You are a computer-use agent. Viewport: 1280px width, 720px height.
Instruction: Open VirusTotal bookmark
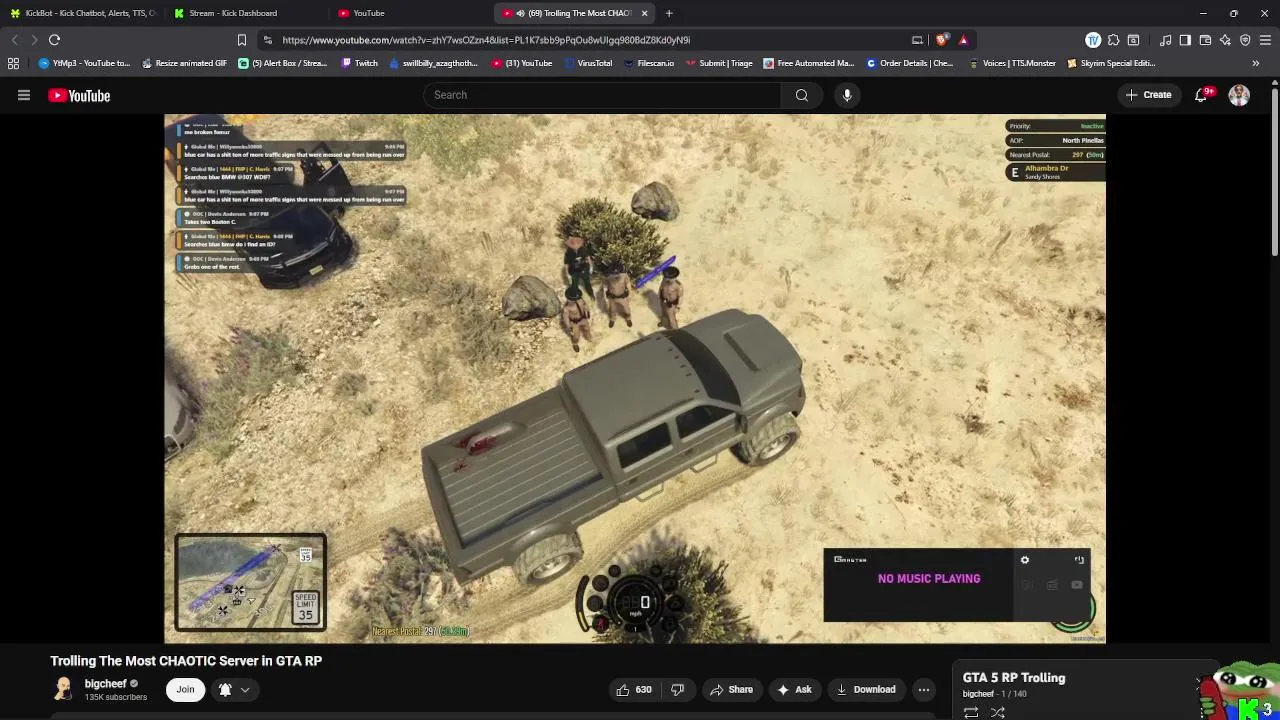[588, 63]
